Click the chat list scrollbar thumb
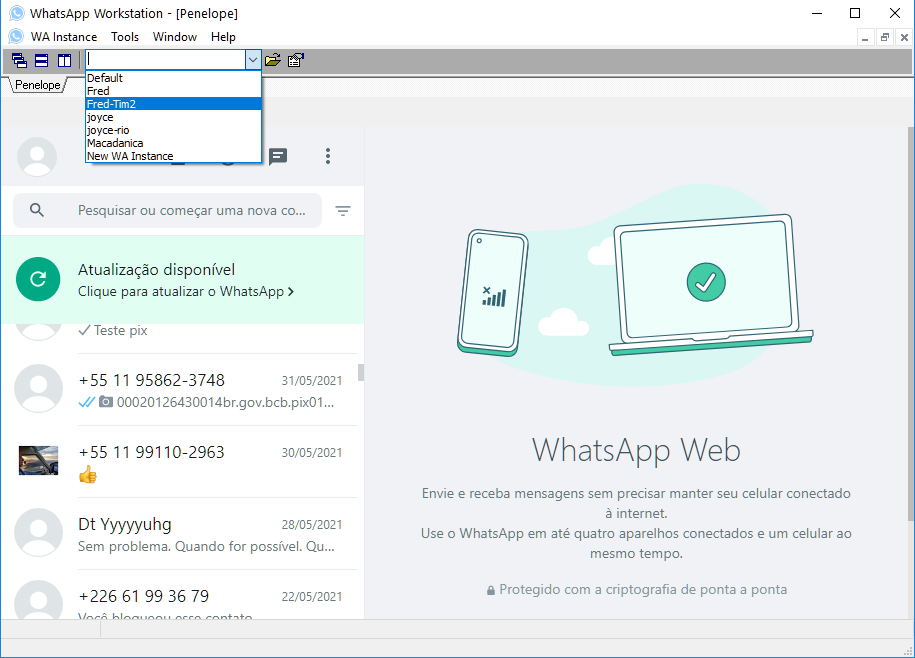Viewport: 915px width, 658px height. [x=361, y=372]
